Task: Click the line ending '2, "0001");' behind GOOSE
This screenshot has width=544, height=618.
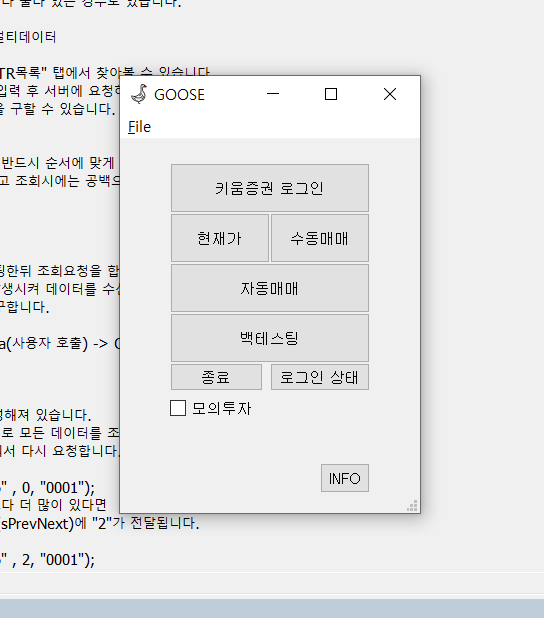Action: pyautogui.click(x=47, y=560)
